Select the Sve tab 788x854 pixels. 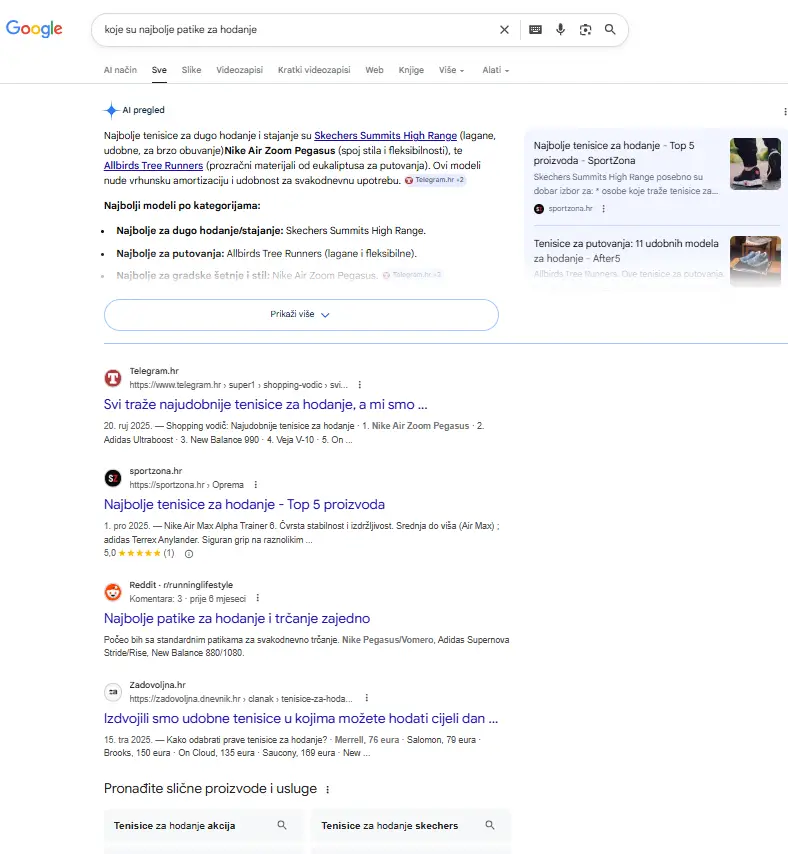coord(159,70)
